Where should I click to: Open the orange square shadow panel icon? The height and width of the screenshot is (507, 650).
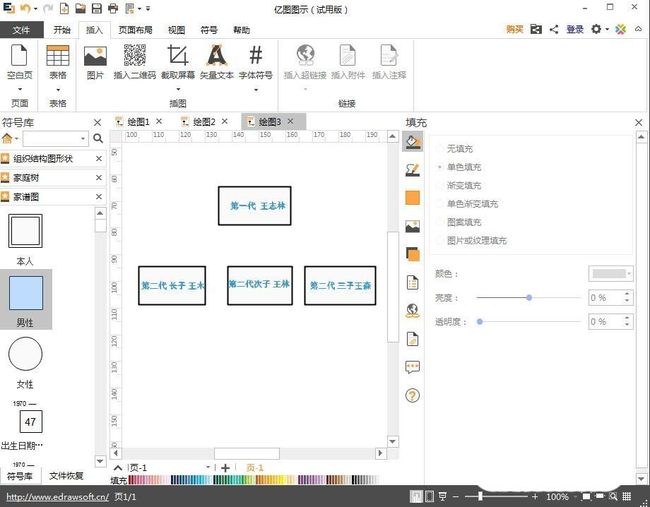tap(412, 198)
